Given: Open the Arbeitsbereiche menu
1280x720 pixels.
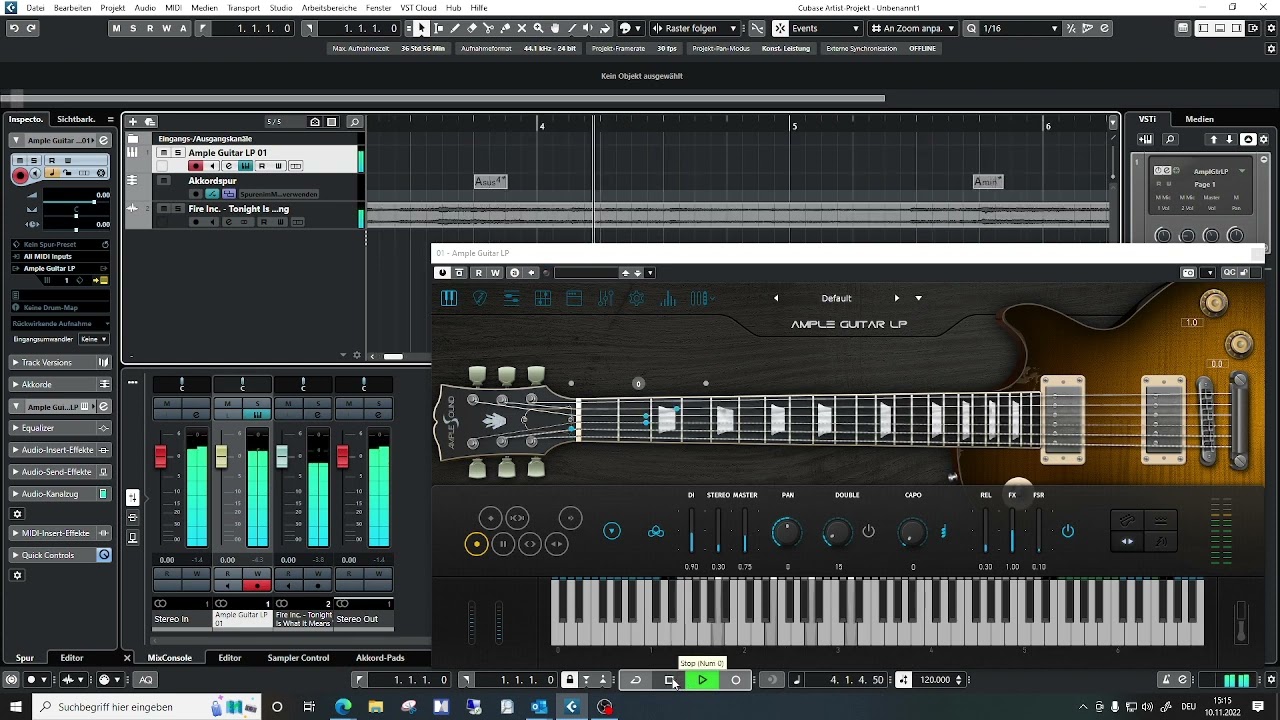Looking at the screenshot, I should [x=329, y=8].
